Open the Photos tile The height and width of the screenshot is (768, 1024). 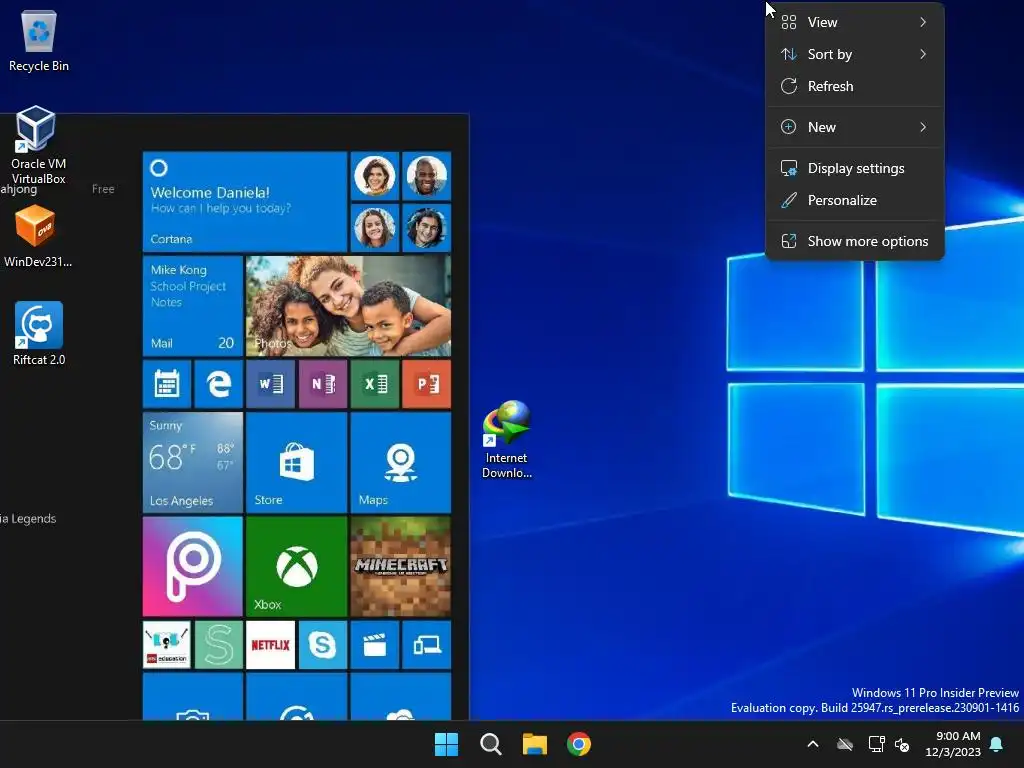pos(348,306)
